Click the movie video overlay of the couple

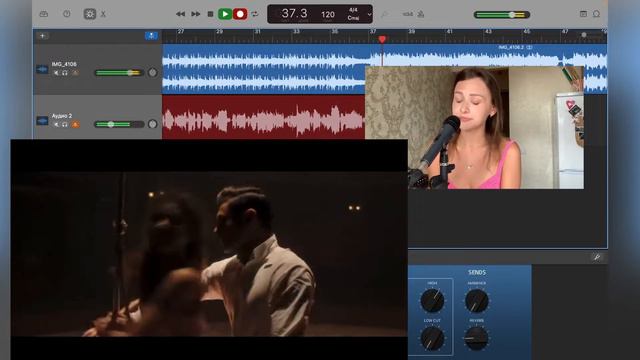[x=209, y=249]
